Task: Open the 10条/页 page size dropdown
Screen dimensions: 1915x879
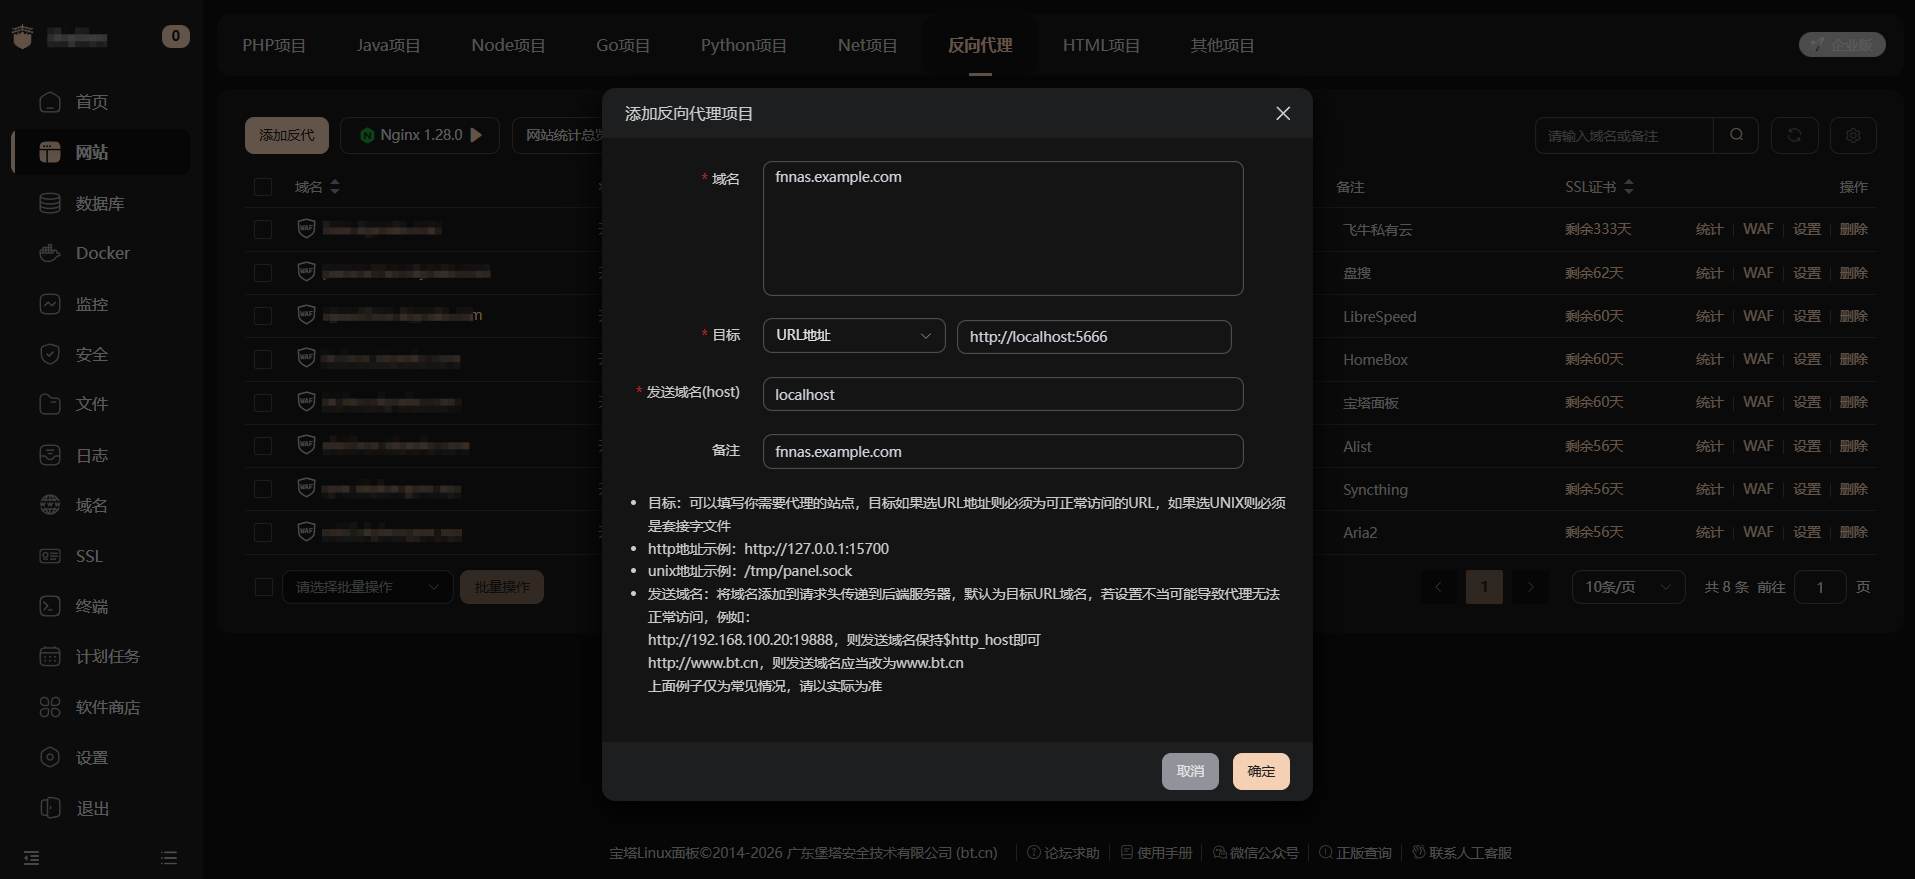Action: tap(1627, 587)
